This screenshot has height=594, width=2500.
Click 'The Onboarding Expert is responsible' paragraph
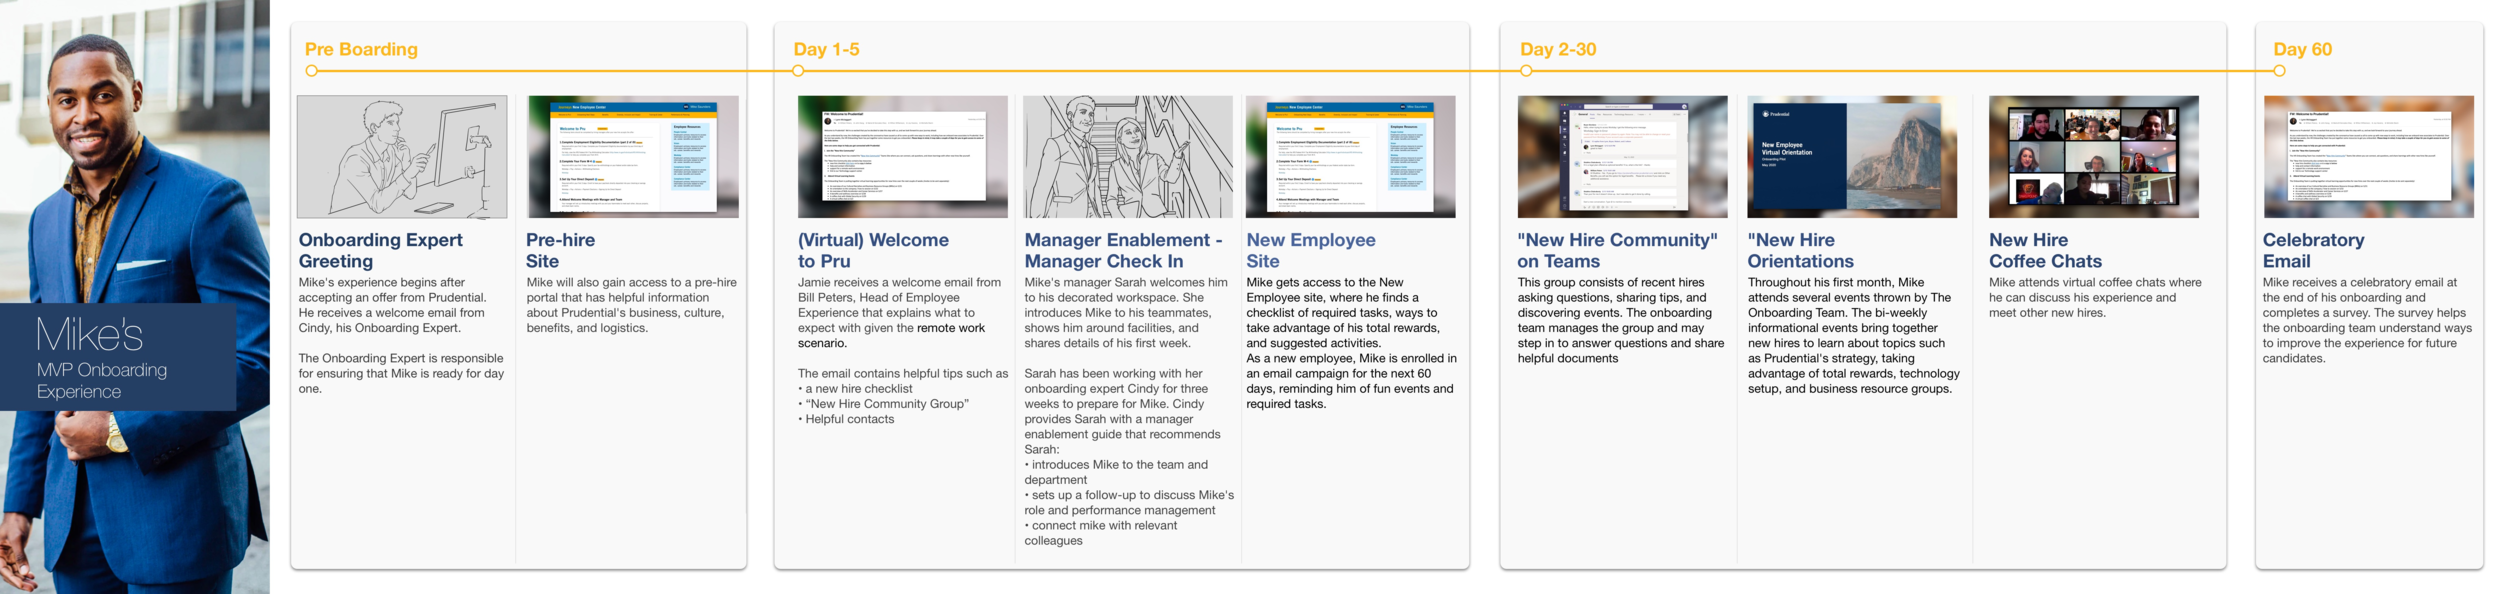[x=401, y=373]
